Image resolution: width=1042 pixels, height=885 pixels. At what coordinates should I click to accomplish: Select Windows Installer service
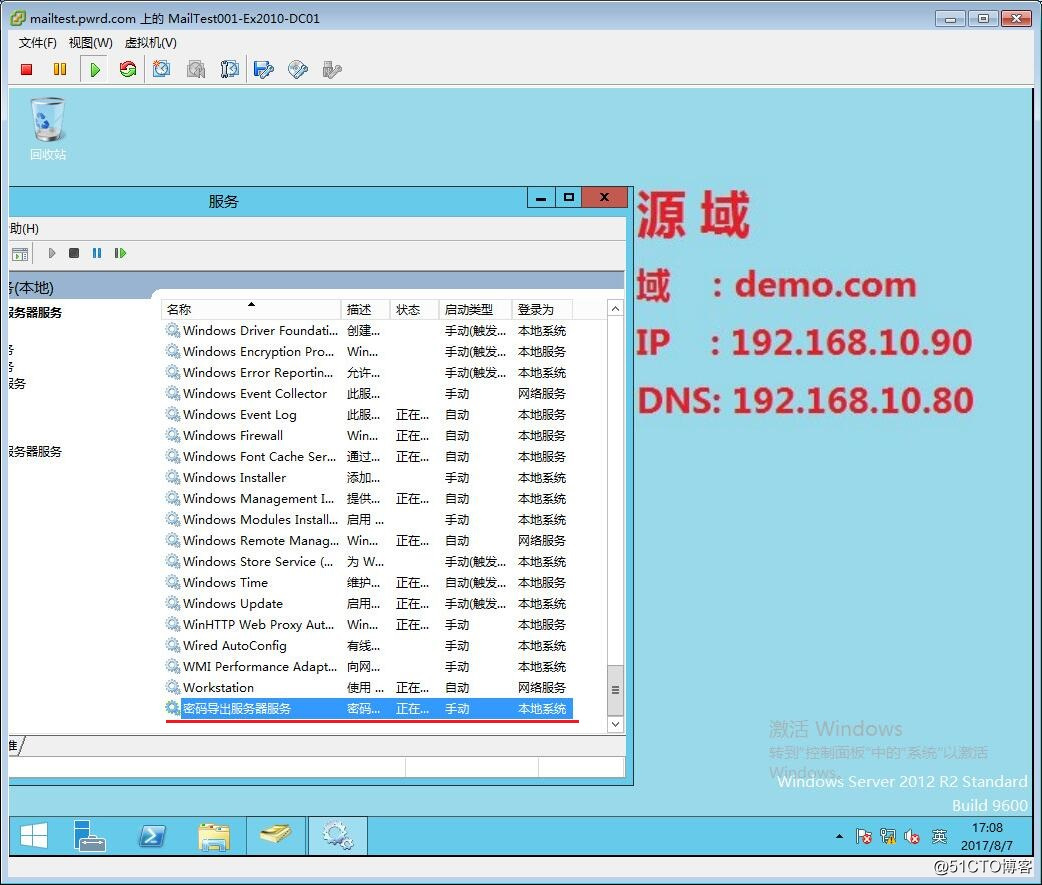pos(367,478)
